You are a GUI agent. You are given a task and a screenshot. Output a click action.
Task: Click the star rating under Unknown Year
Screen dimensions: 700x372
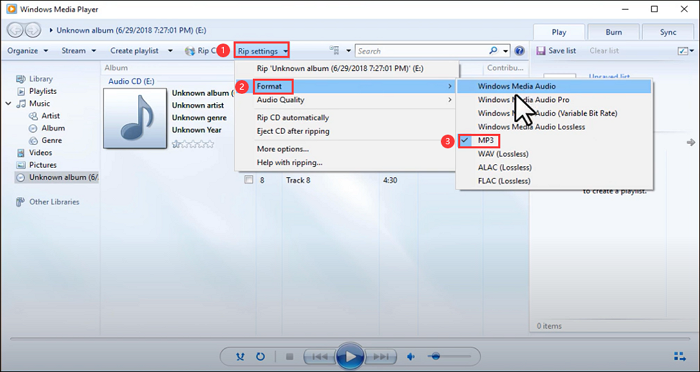[193, 144]
